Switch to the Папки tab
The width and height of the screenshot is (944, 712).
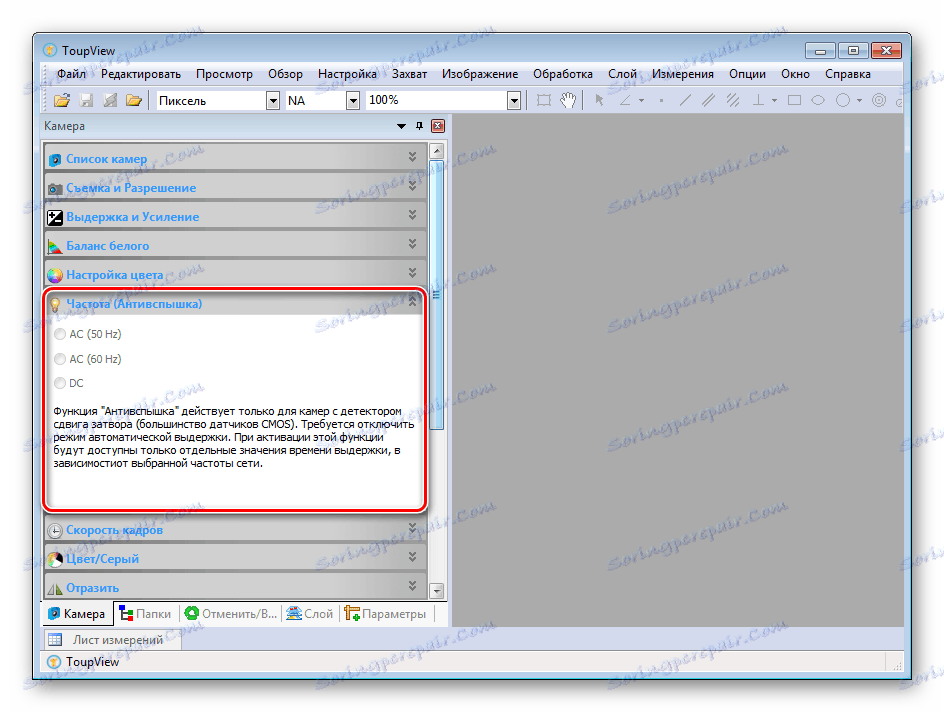click(x=145, y=614)
